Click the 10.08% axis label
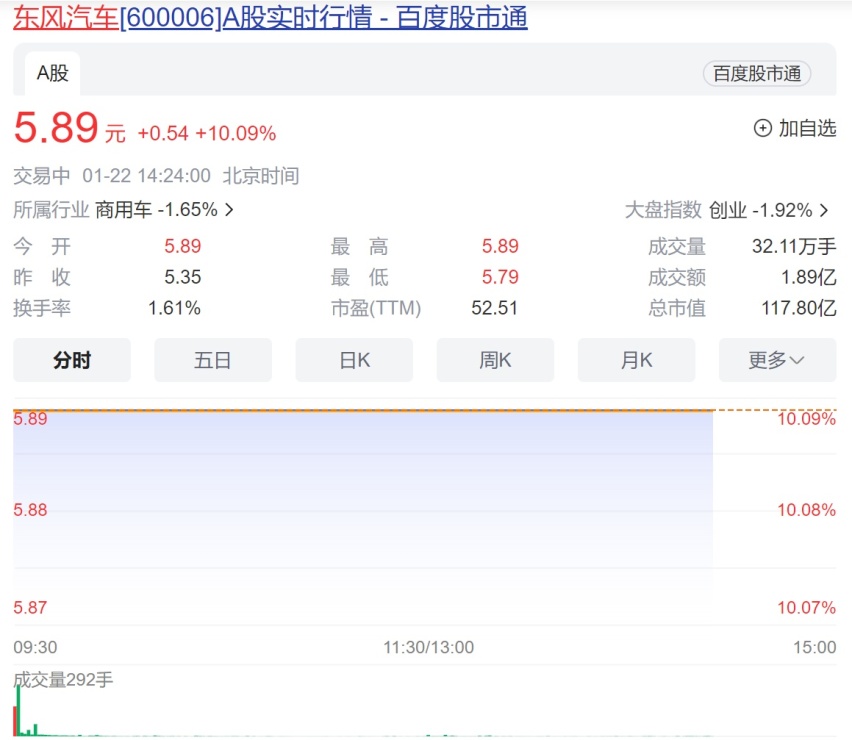The image size is (852, 740). (806, 510)
